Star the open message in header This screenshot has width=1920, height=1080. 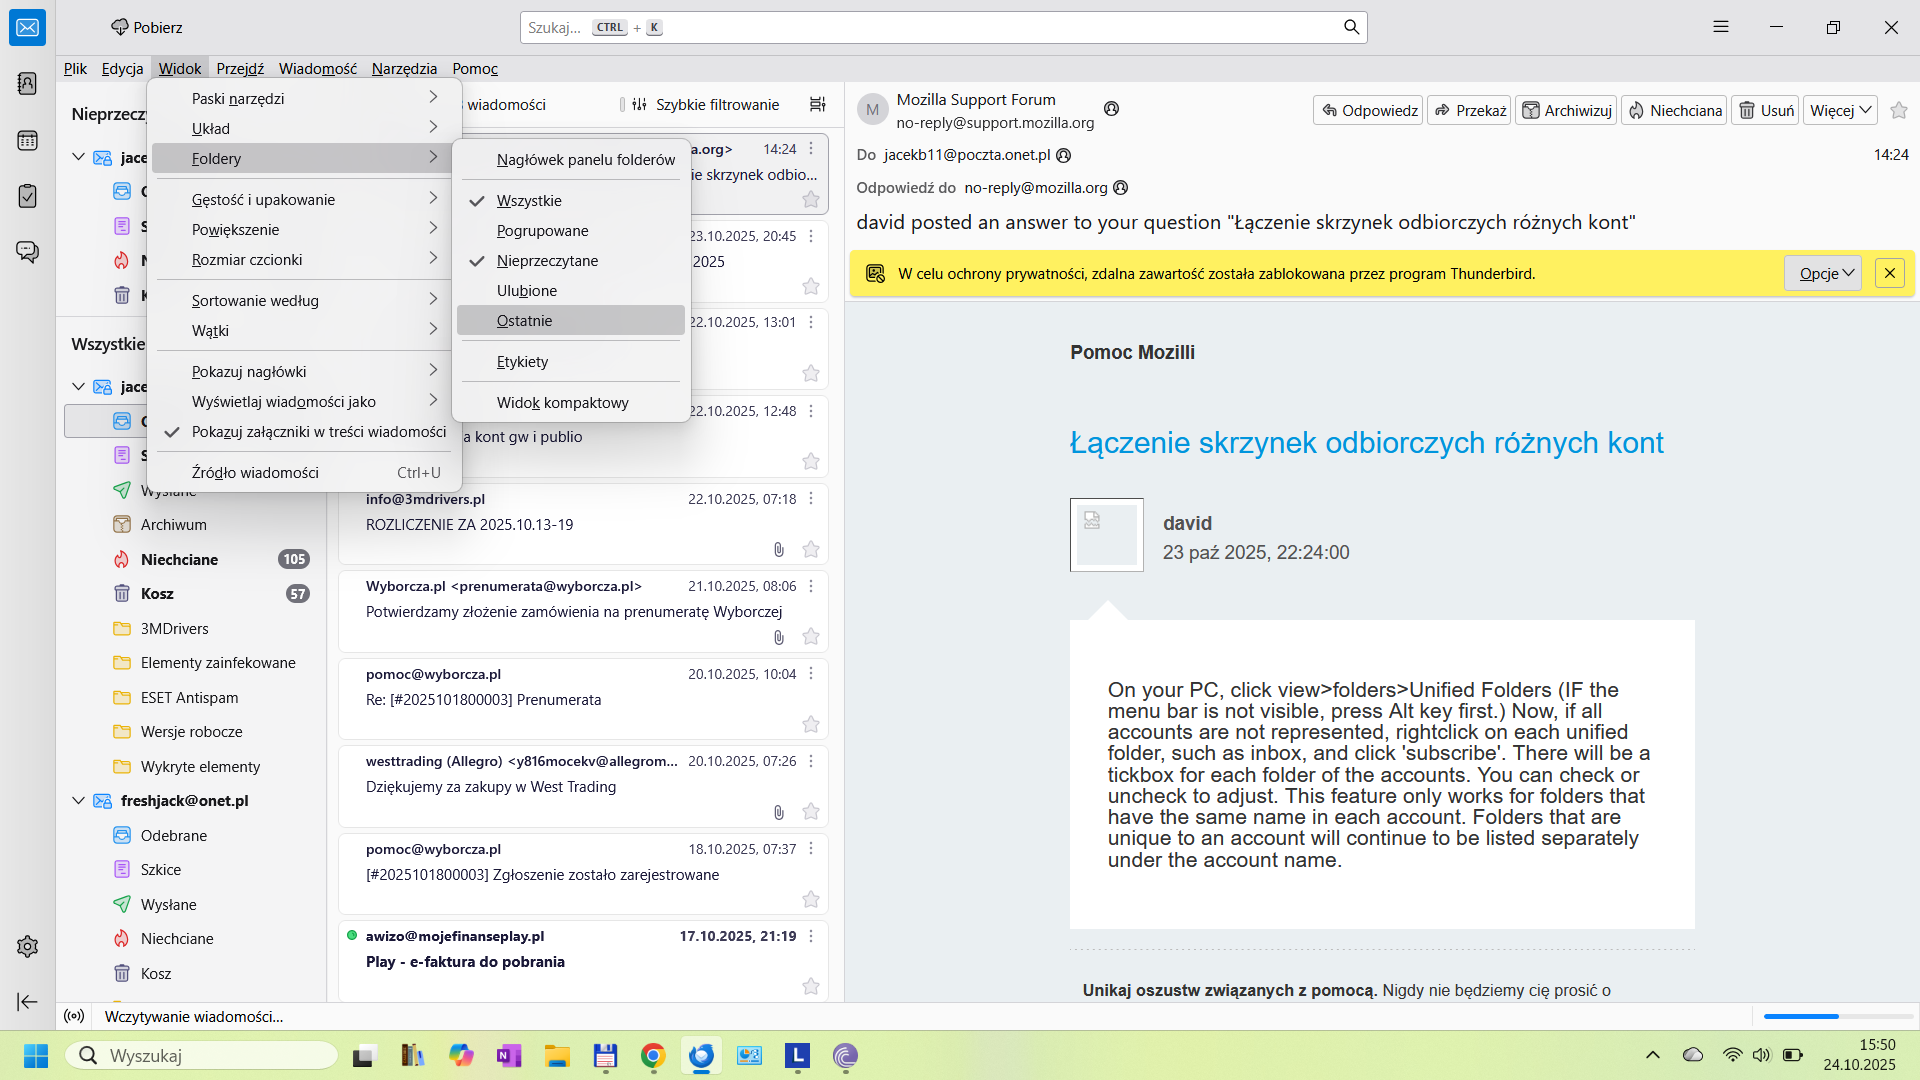pyautogui.click(x=1899, y=110)
